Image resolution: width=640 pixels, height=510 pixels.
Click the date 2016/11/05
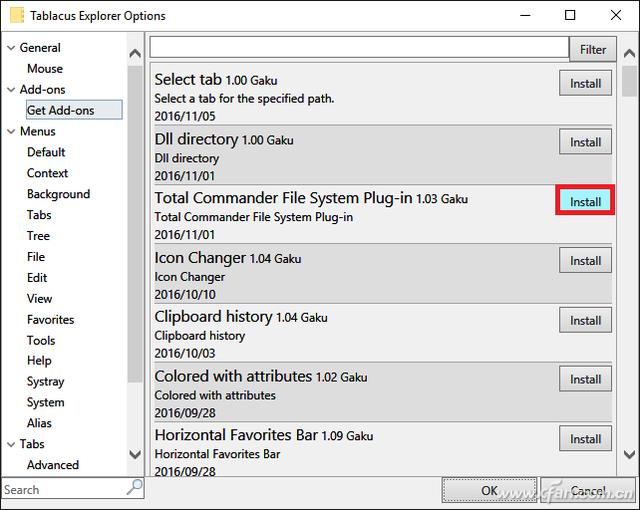coord(184,116)
